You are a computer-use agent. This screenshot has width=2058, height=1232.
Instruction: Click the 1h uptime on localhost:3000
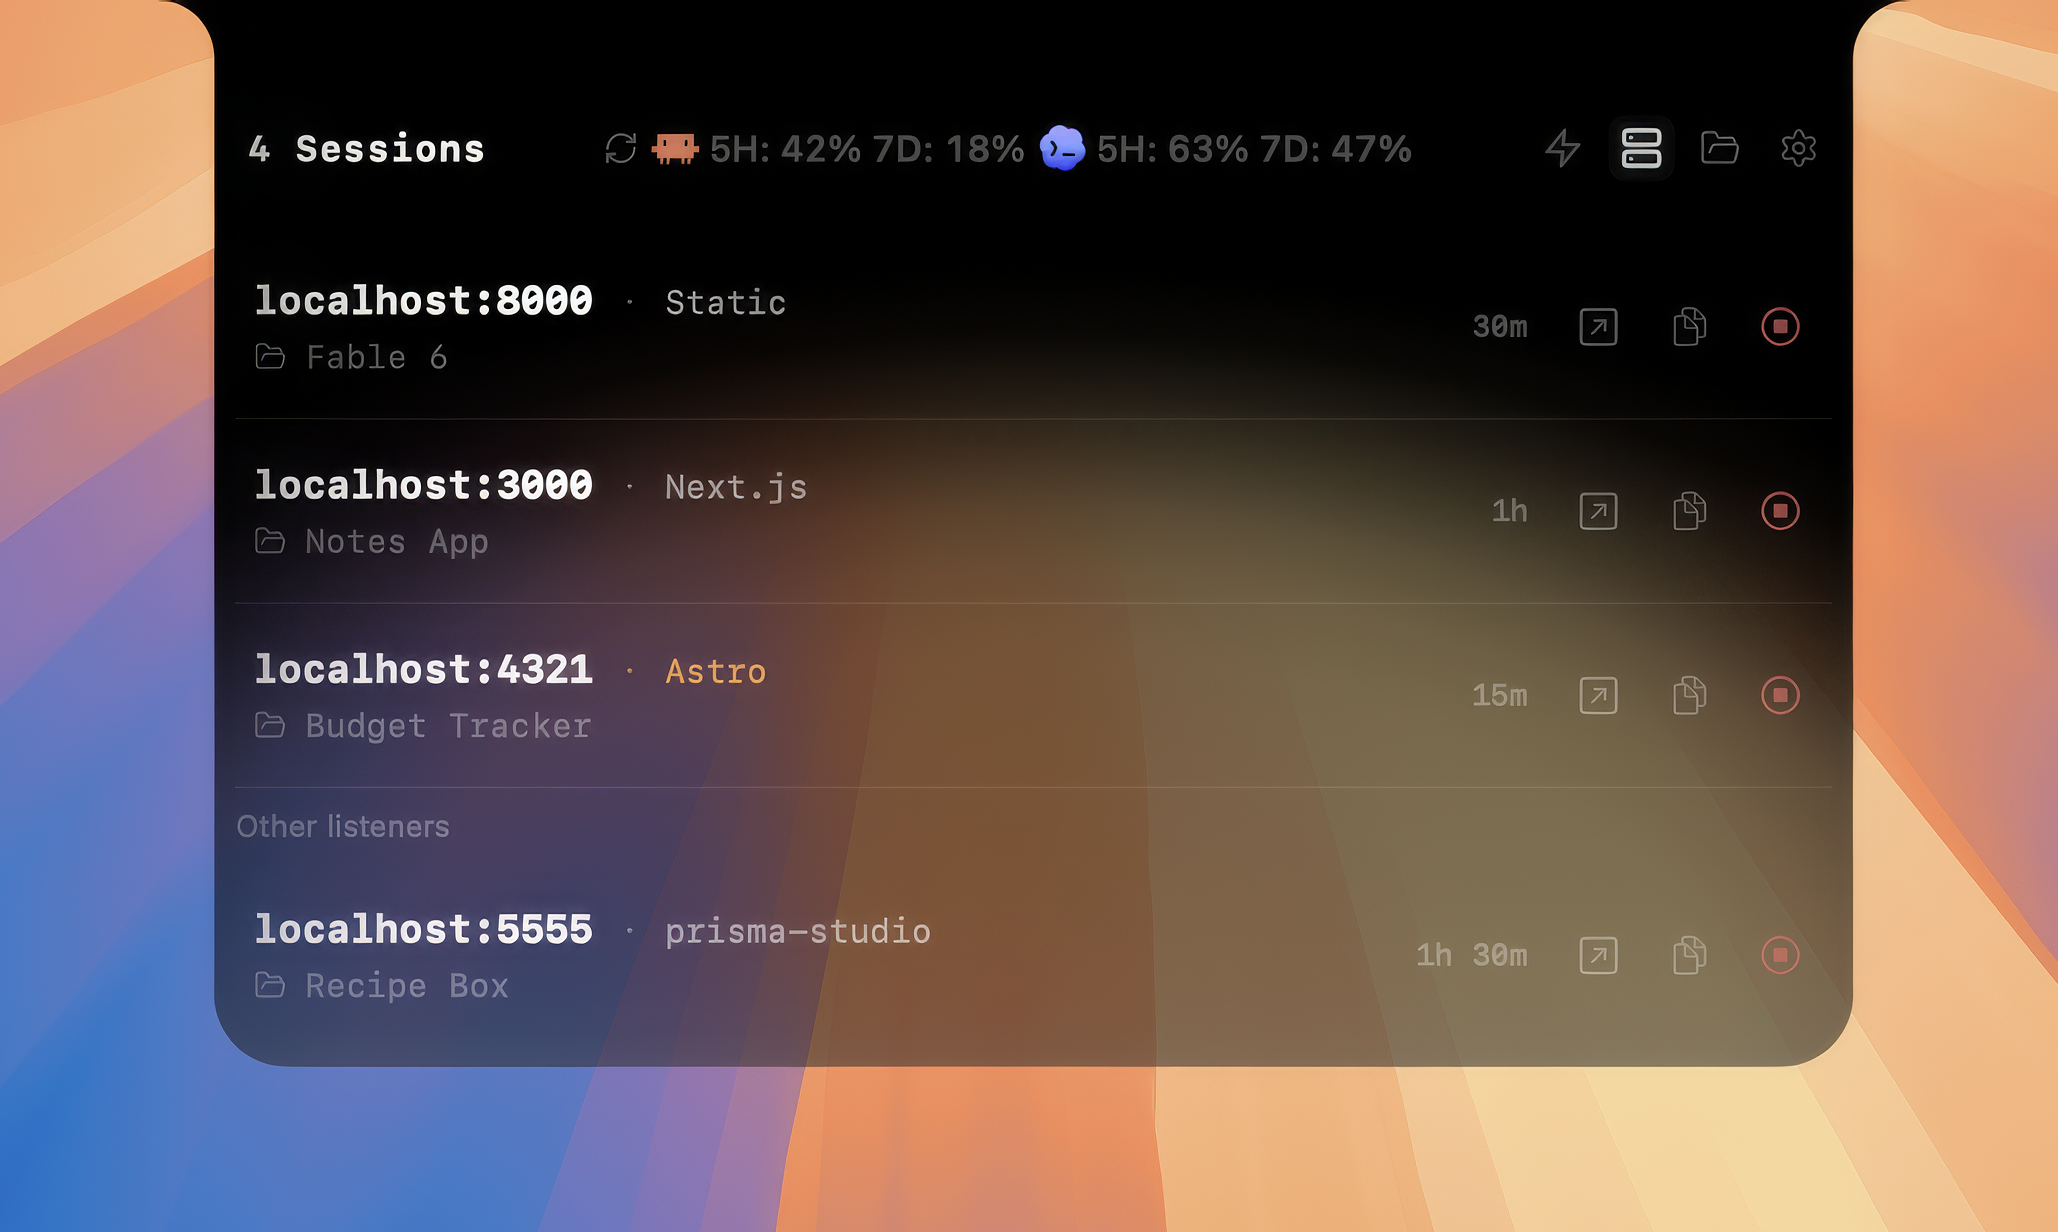[x=1510, y=511]
